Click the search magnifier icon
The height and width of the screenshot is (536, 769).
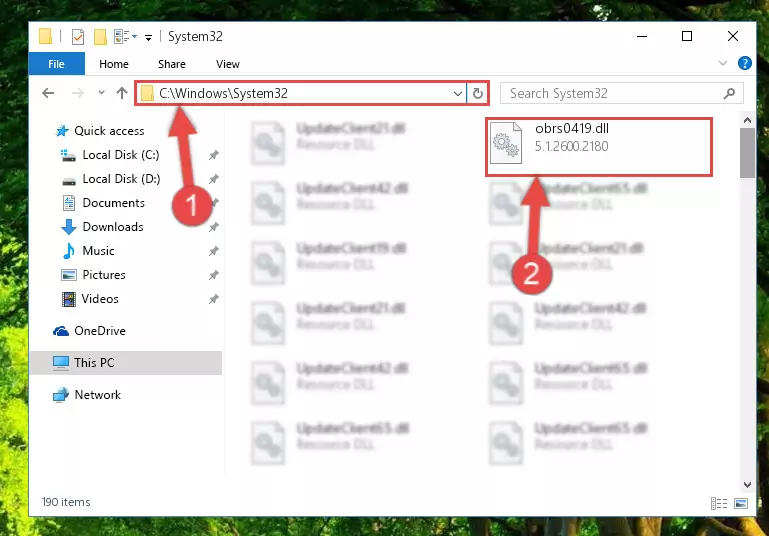click(729, 93)
